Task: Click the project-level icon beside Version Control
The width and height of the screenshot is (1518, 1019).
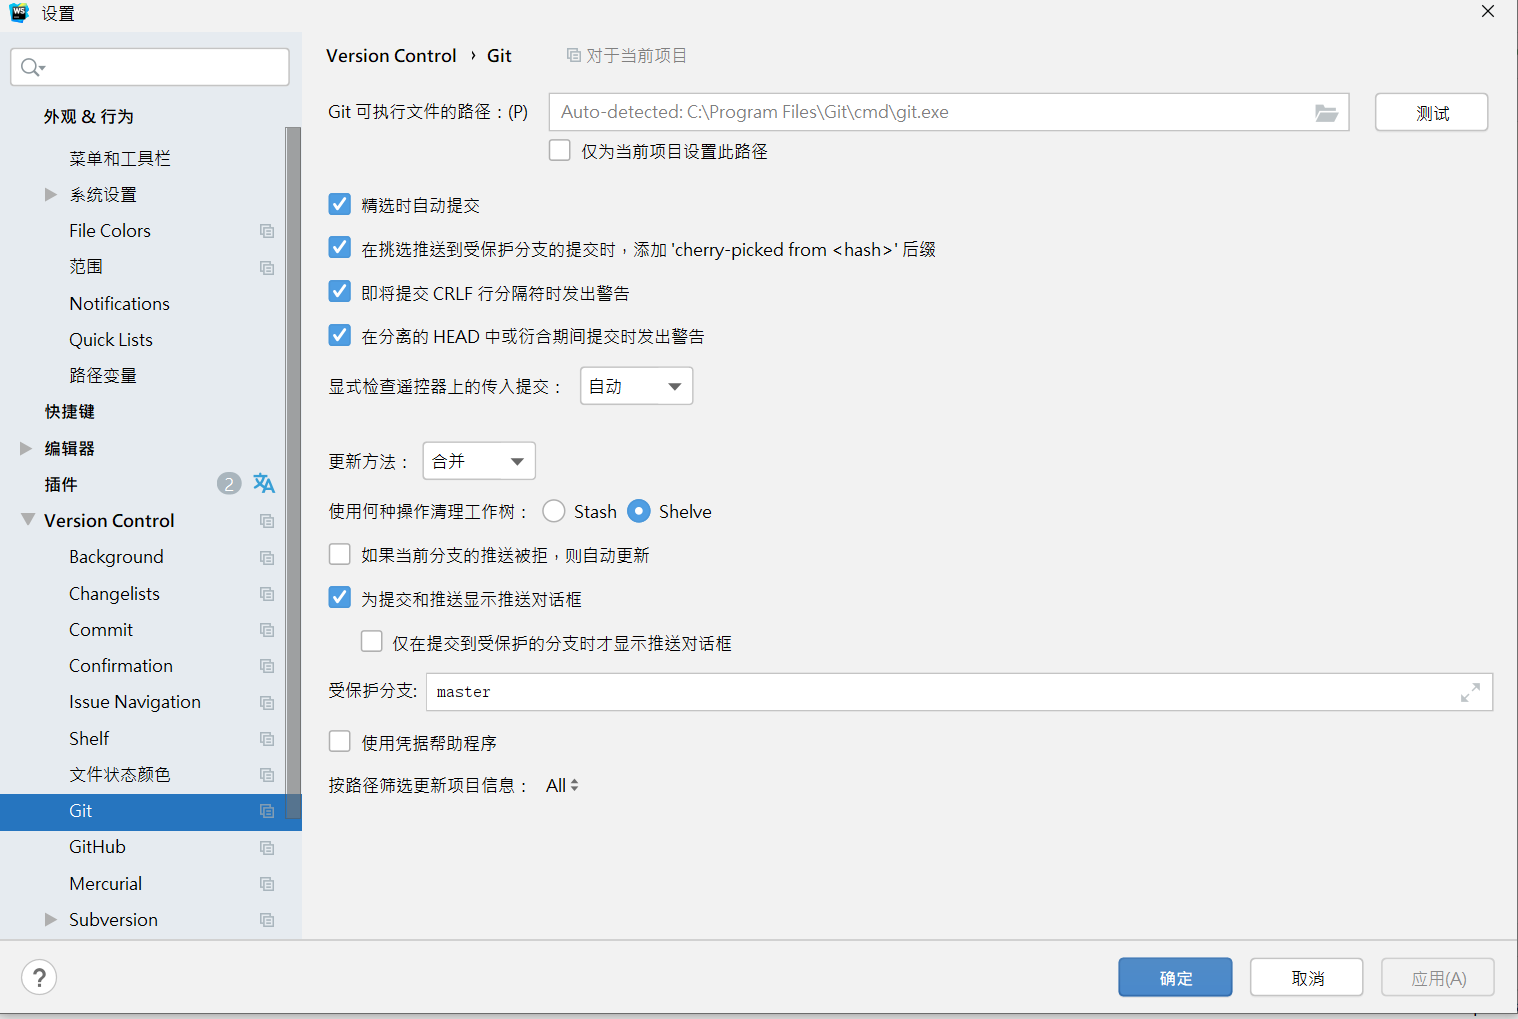Action: tap(267, 521)
